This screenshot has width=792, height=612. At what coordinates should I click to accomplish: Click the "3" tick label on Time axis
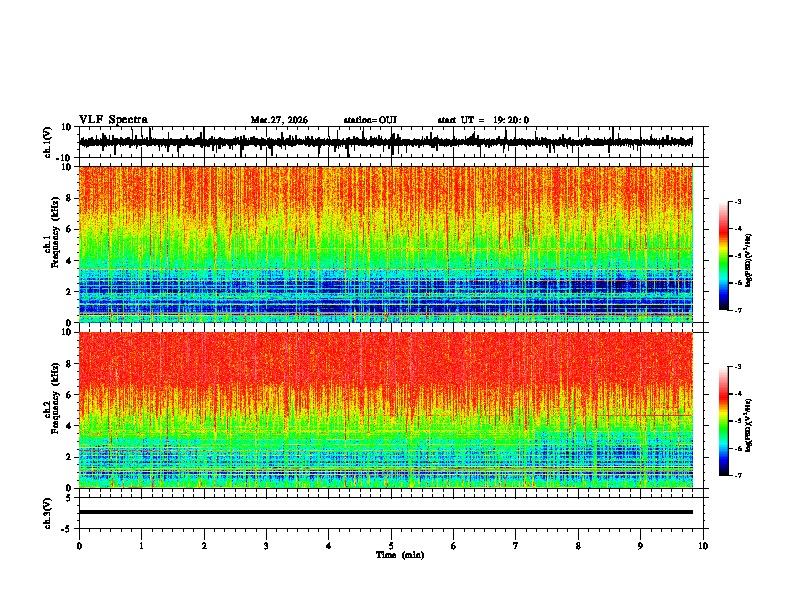(x=266, y=546)
